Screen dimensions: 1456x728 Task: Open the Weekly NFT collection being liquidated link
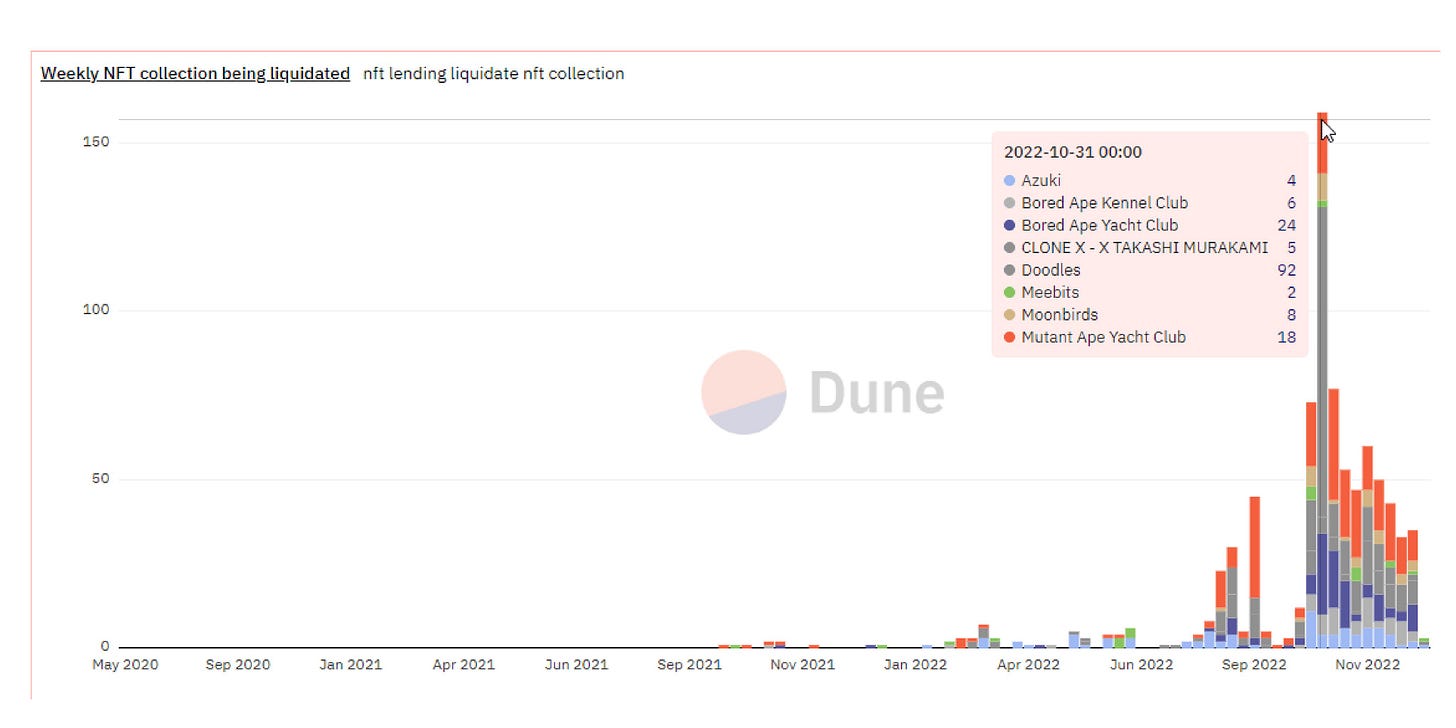[x=195, y=73]
